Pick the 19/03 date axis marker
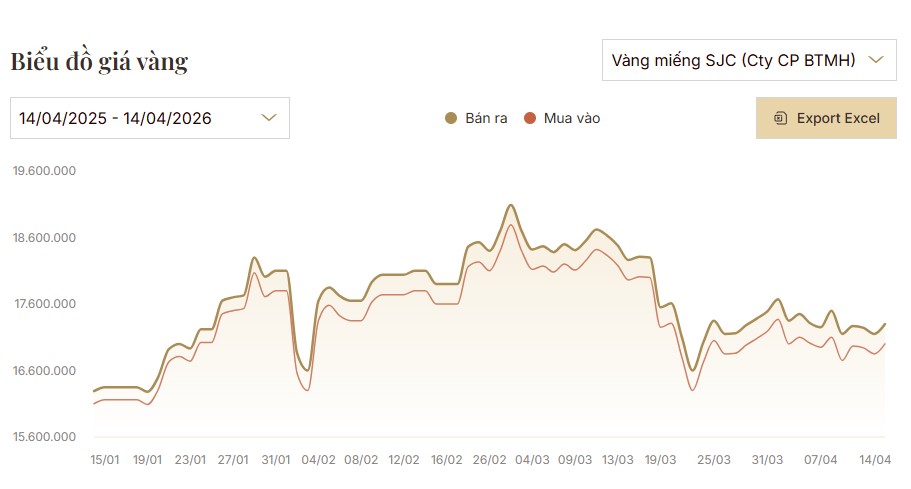Screen dimensions: 911x489 point(661,460)
